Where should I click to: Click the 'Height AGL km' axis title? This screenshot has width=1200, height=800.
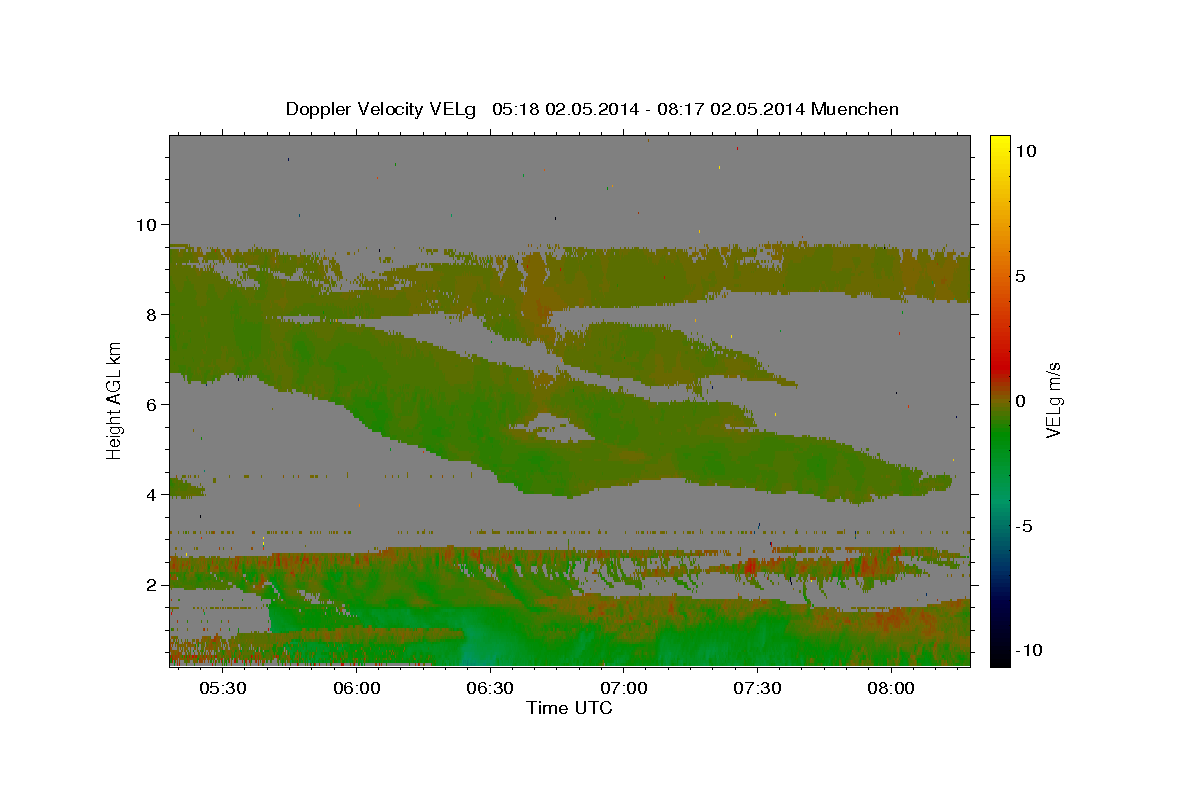[x=114, y=400]
